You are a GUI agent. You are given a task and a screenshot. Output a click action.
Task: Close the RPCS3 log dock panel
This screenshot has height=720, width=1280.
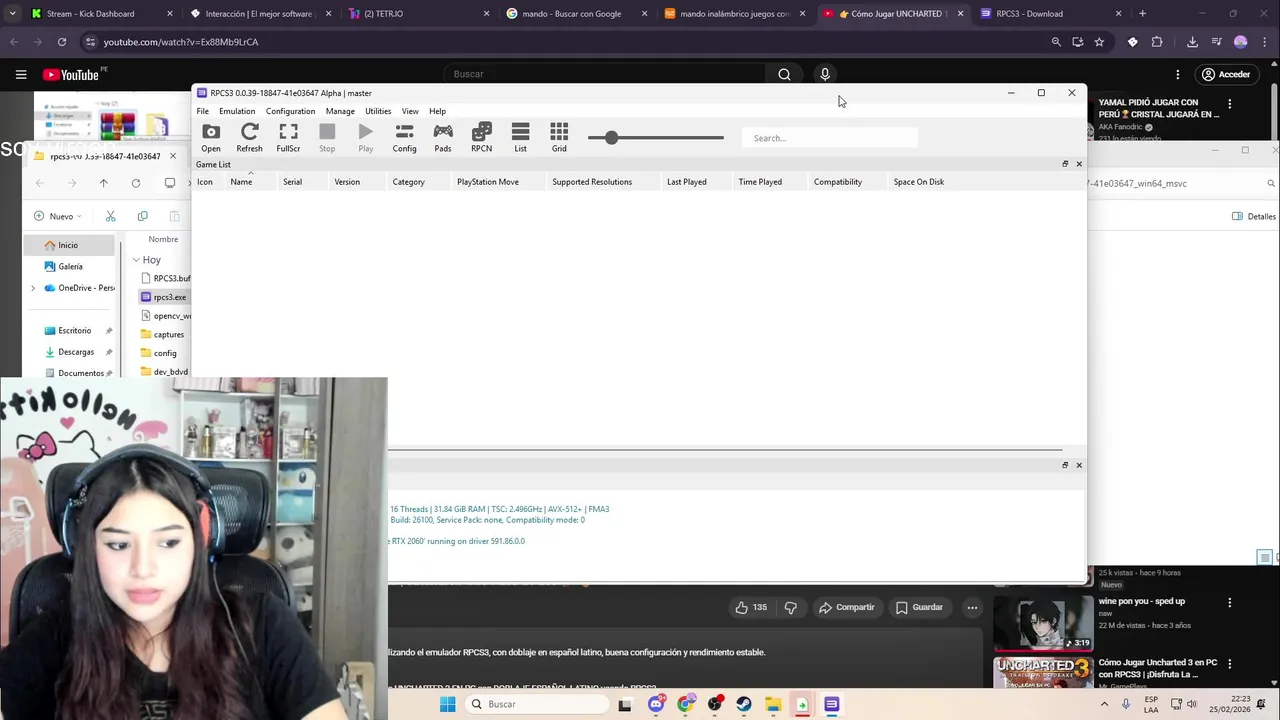point(1079,465)
